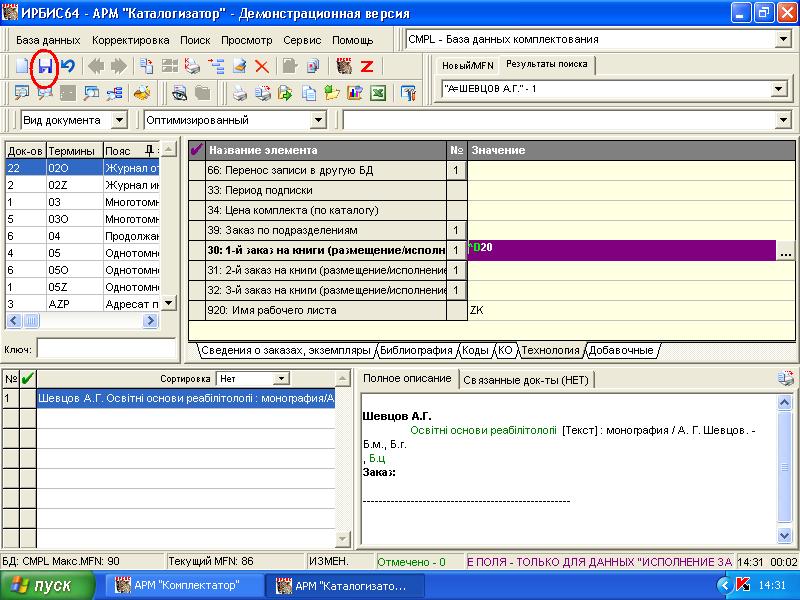Switch to the Библиография tab

tap(417, 351)
